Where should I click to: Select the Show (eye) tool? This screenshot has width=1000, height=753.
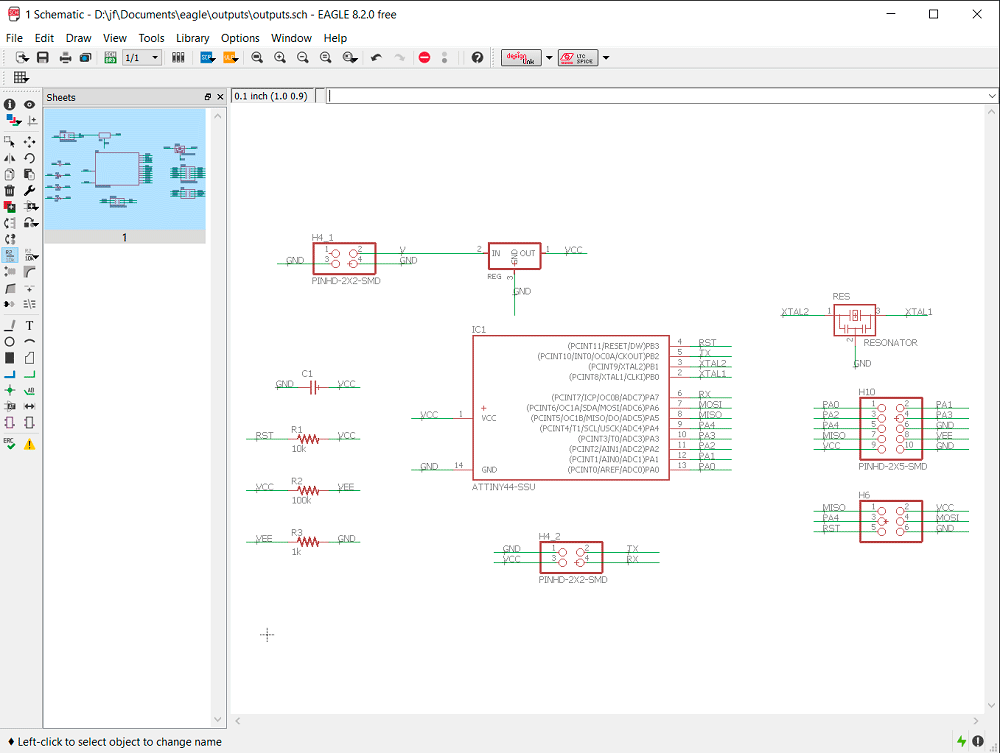[29, 104]
